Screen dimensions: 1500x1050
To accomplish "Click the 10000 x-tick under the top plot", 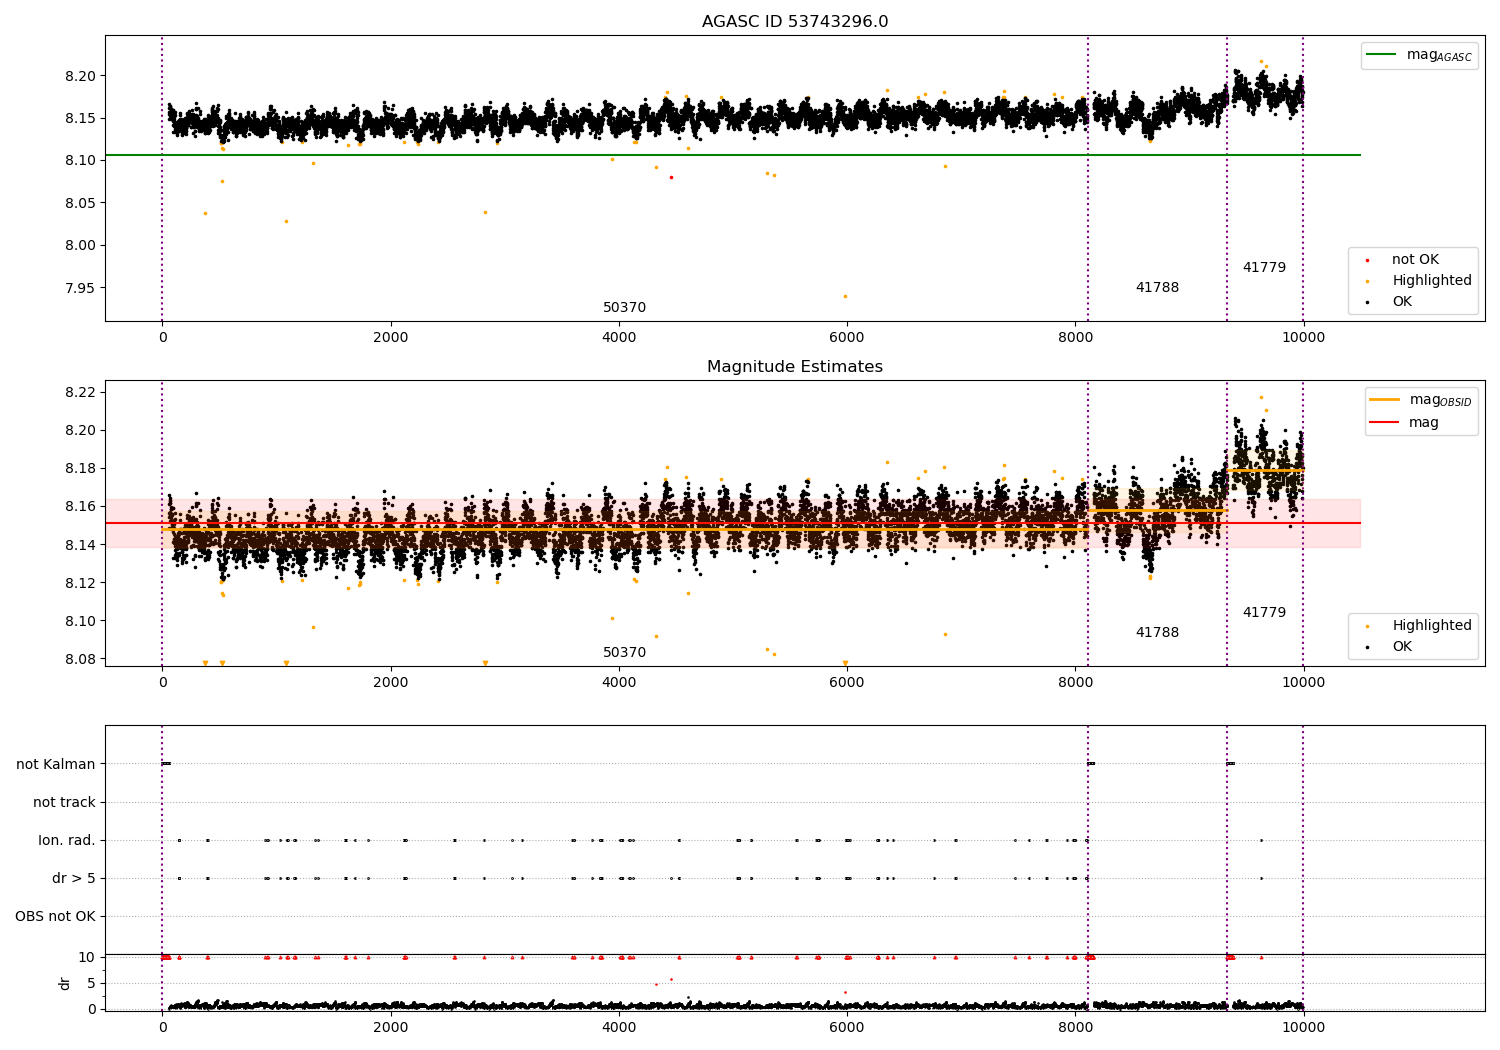I will pos(1303,338).
